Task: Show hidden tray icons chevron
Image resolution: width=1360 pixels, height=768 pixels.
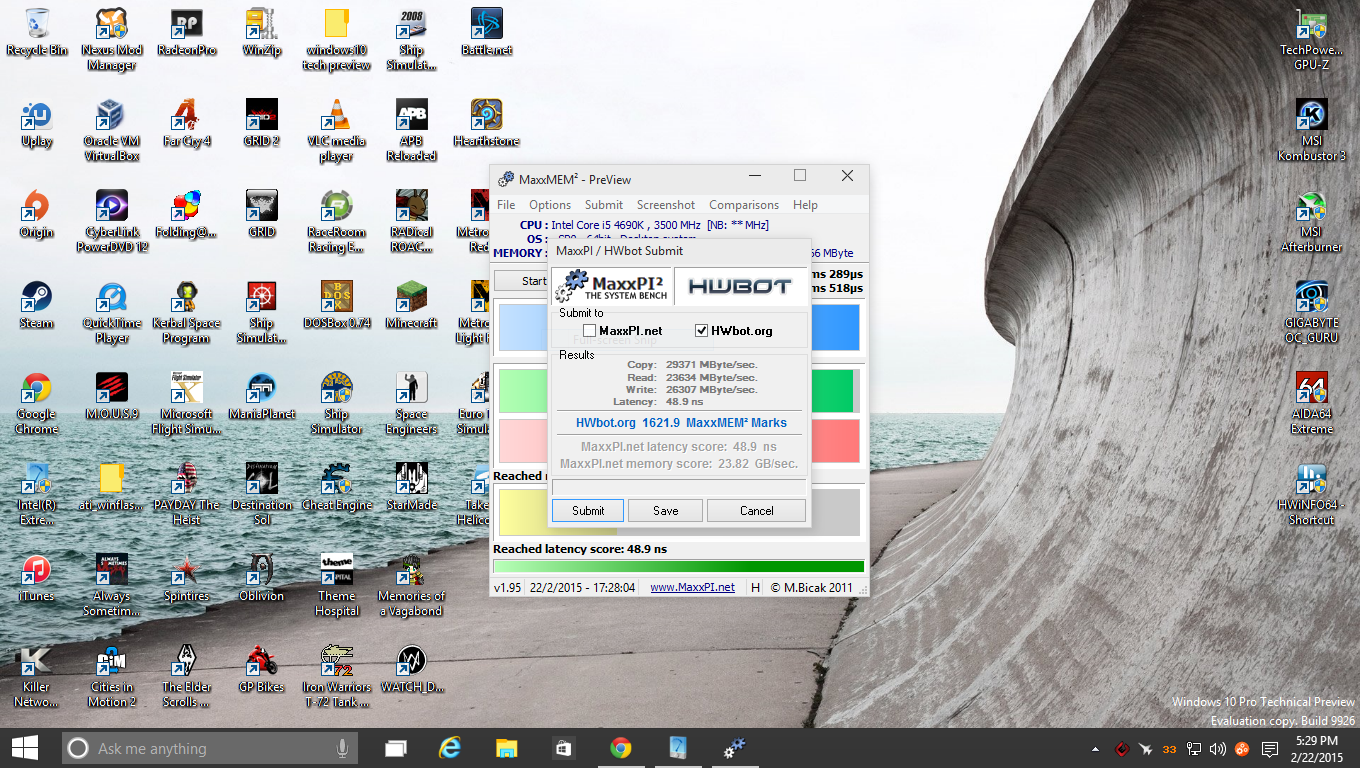Action: [x=1097, y=748]
